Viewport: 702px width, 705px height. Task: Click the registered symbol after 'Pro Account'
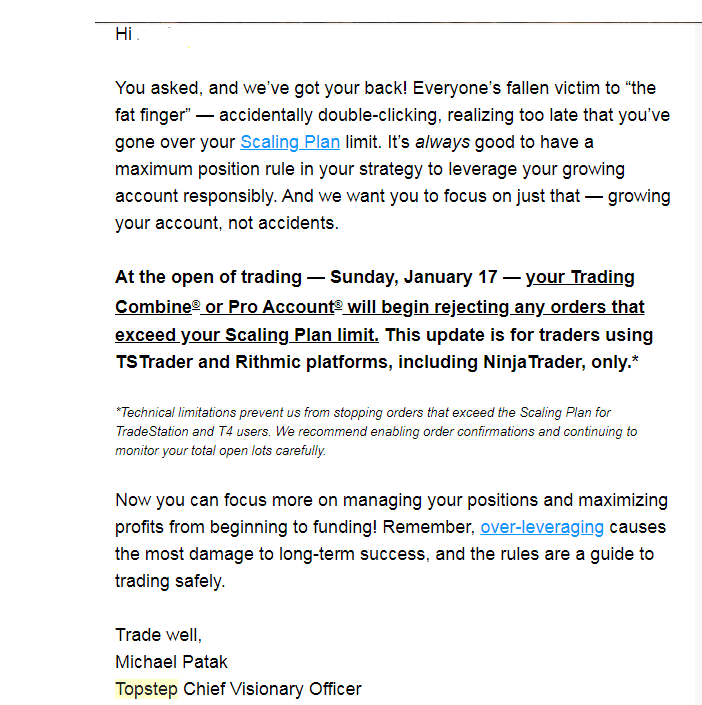[339, 304]
